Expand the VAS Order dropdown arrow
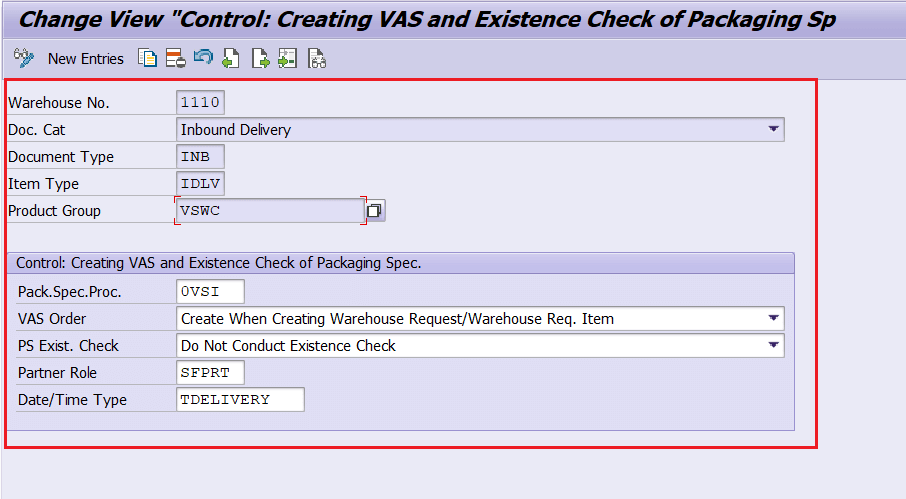This screenshot has width=906, height=499. tap(773, 318)
